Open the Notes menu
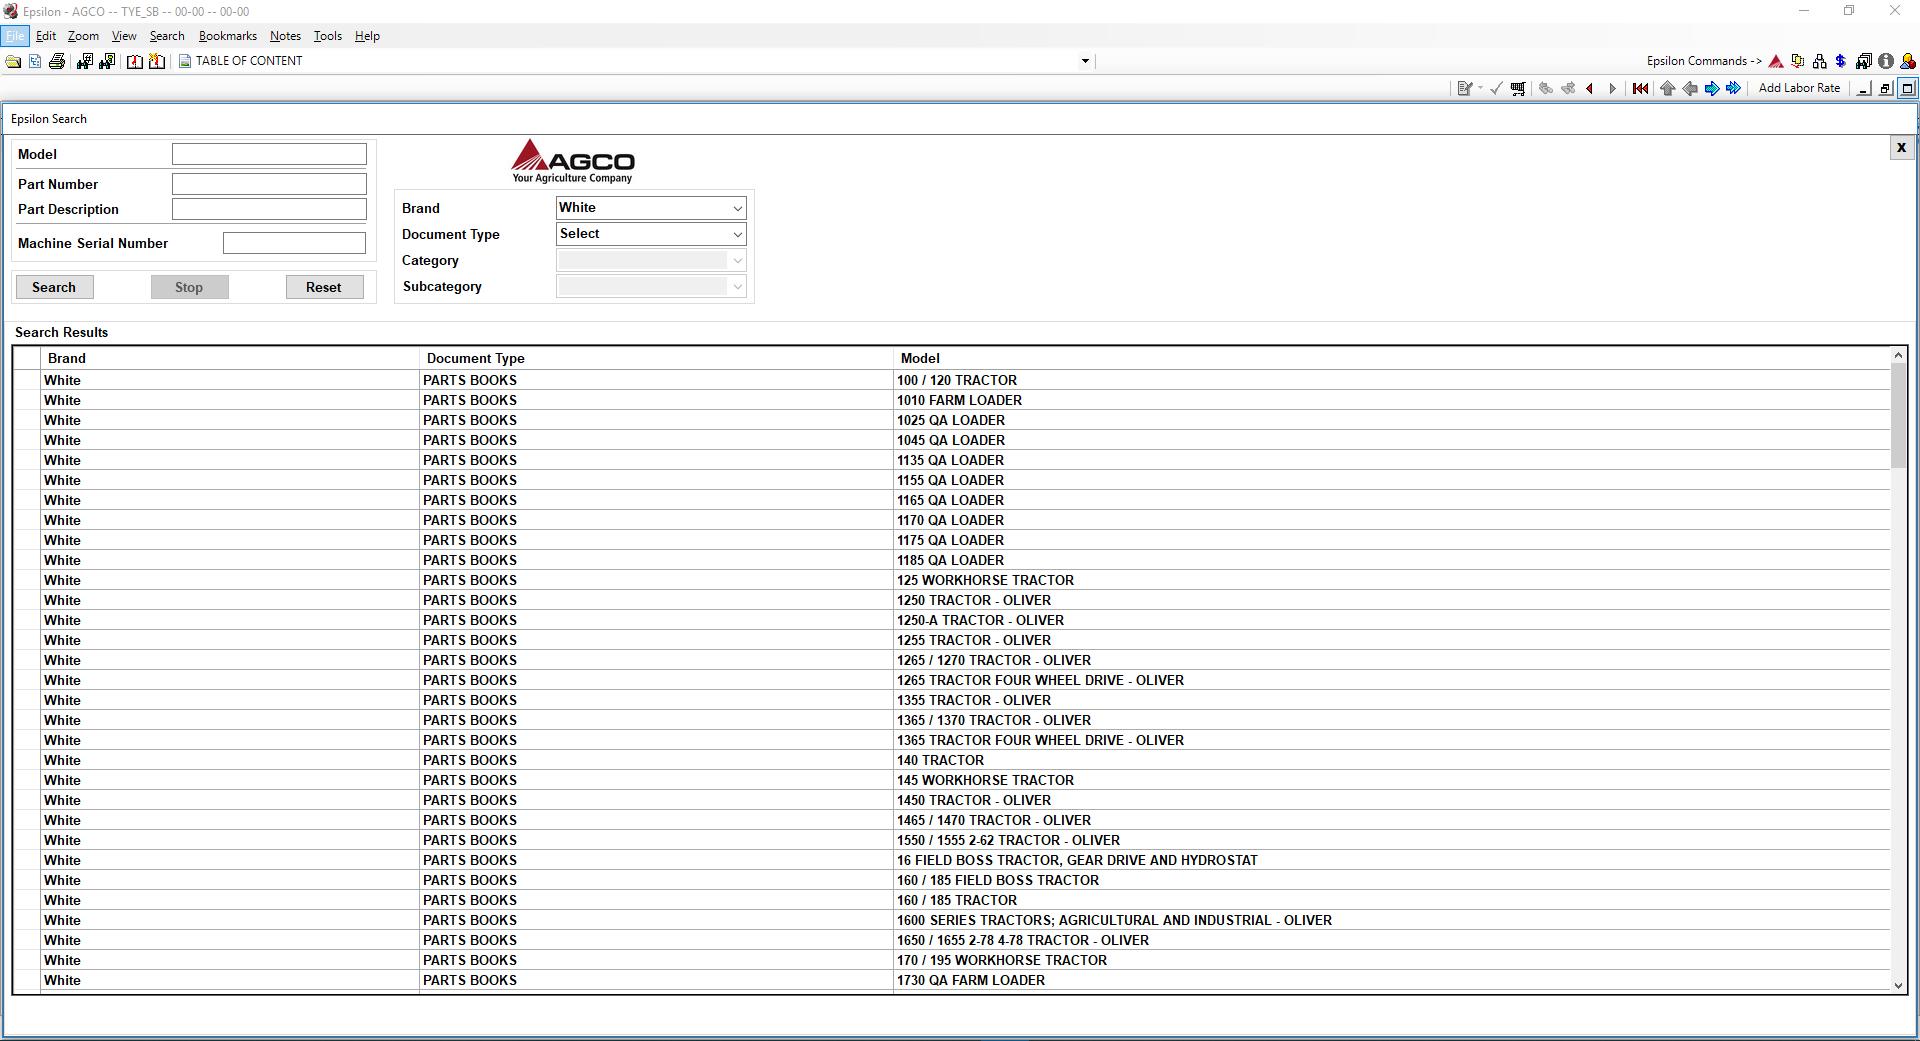This screenshot has height=1041, width=1920. 285,36
